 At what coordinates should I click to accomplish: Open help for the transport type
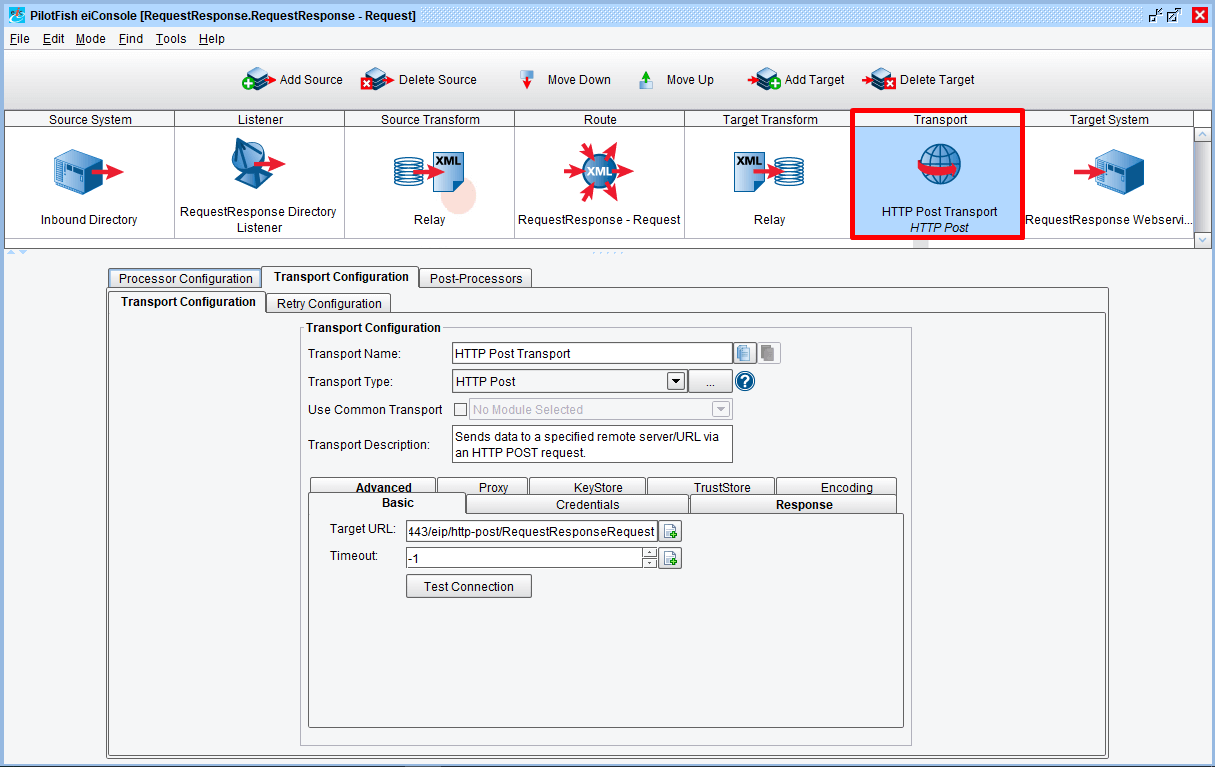(x=745, y=381)
